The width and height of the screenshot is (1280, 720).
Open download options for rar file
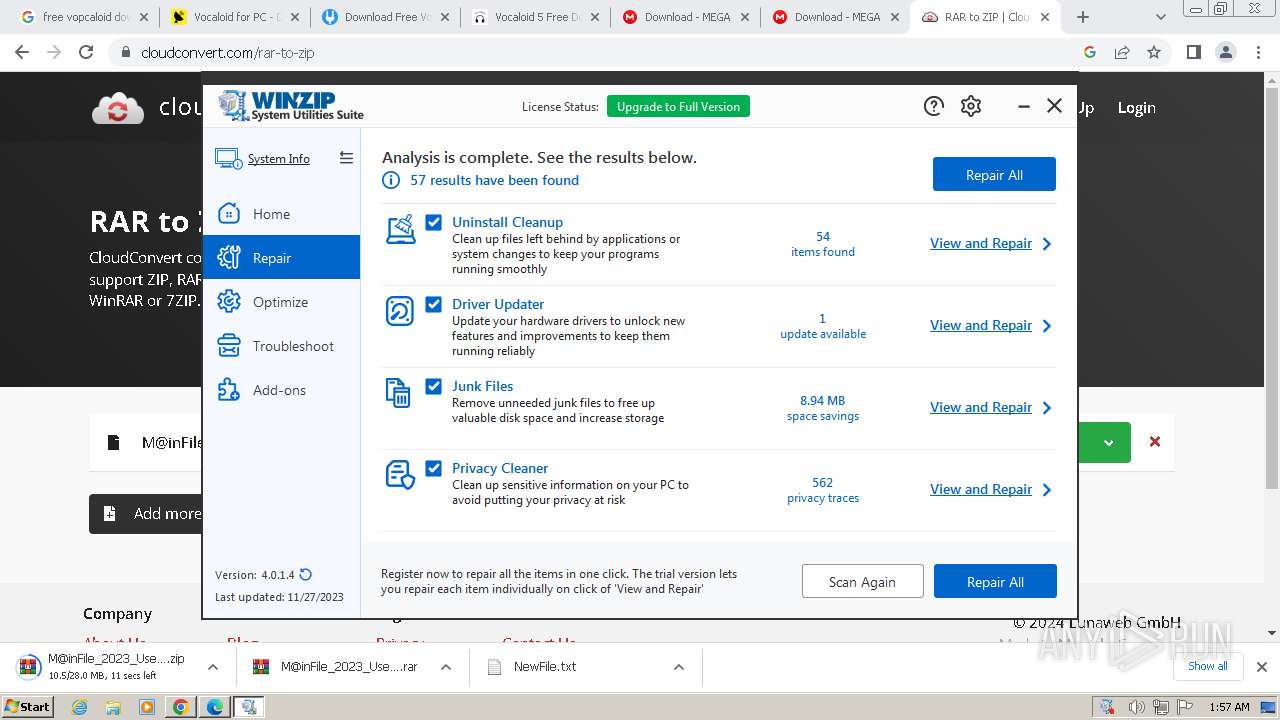pos(446,667)
